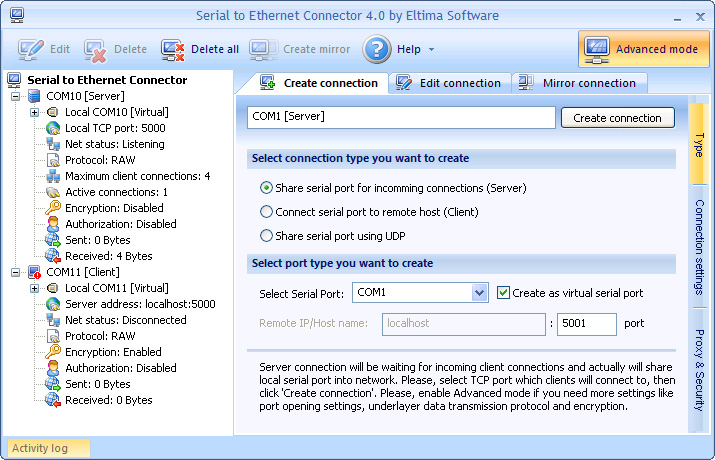Click the Serial to Ethernet Connector root icon

click(x=14, y=80)
